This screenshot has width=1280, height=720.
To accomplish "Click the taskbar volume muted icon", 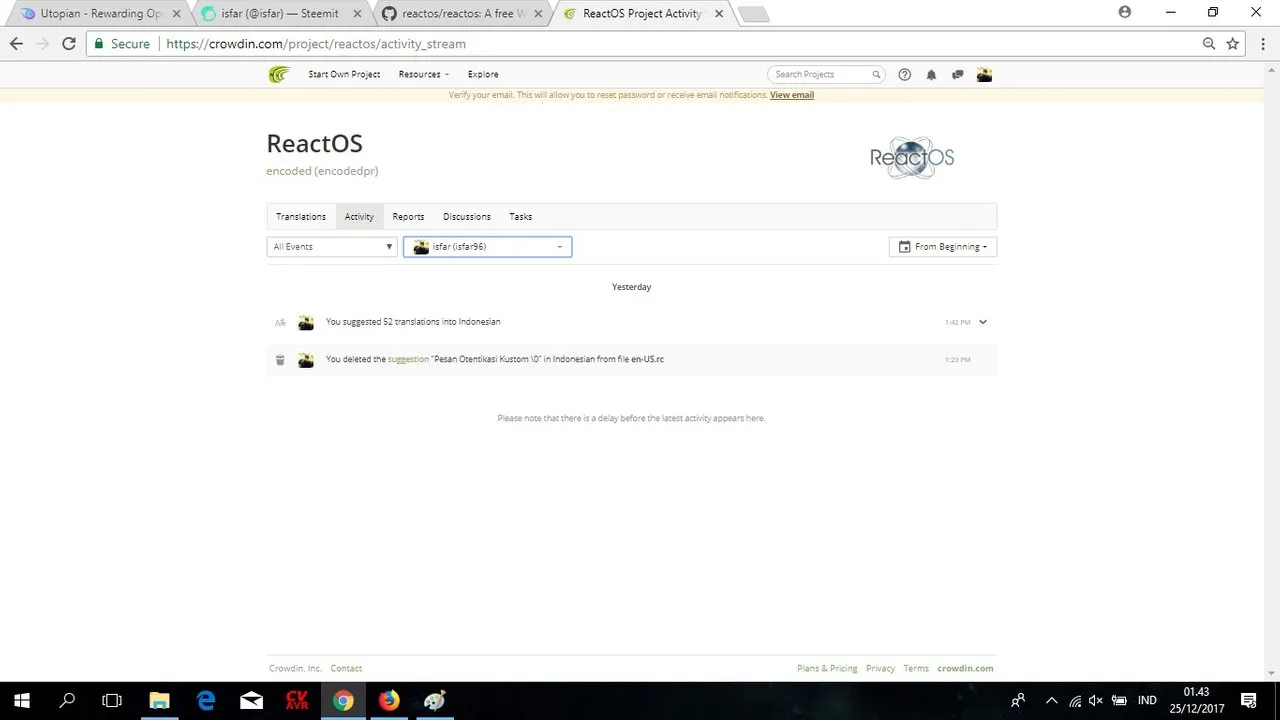I will click(1096, 700).
